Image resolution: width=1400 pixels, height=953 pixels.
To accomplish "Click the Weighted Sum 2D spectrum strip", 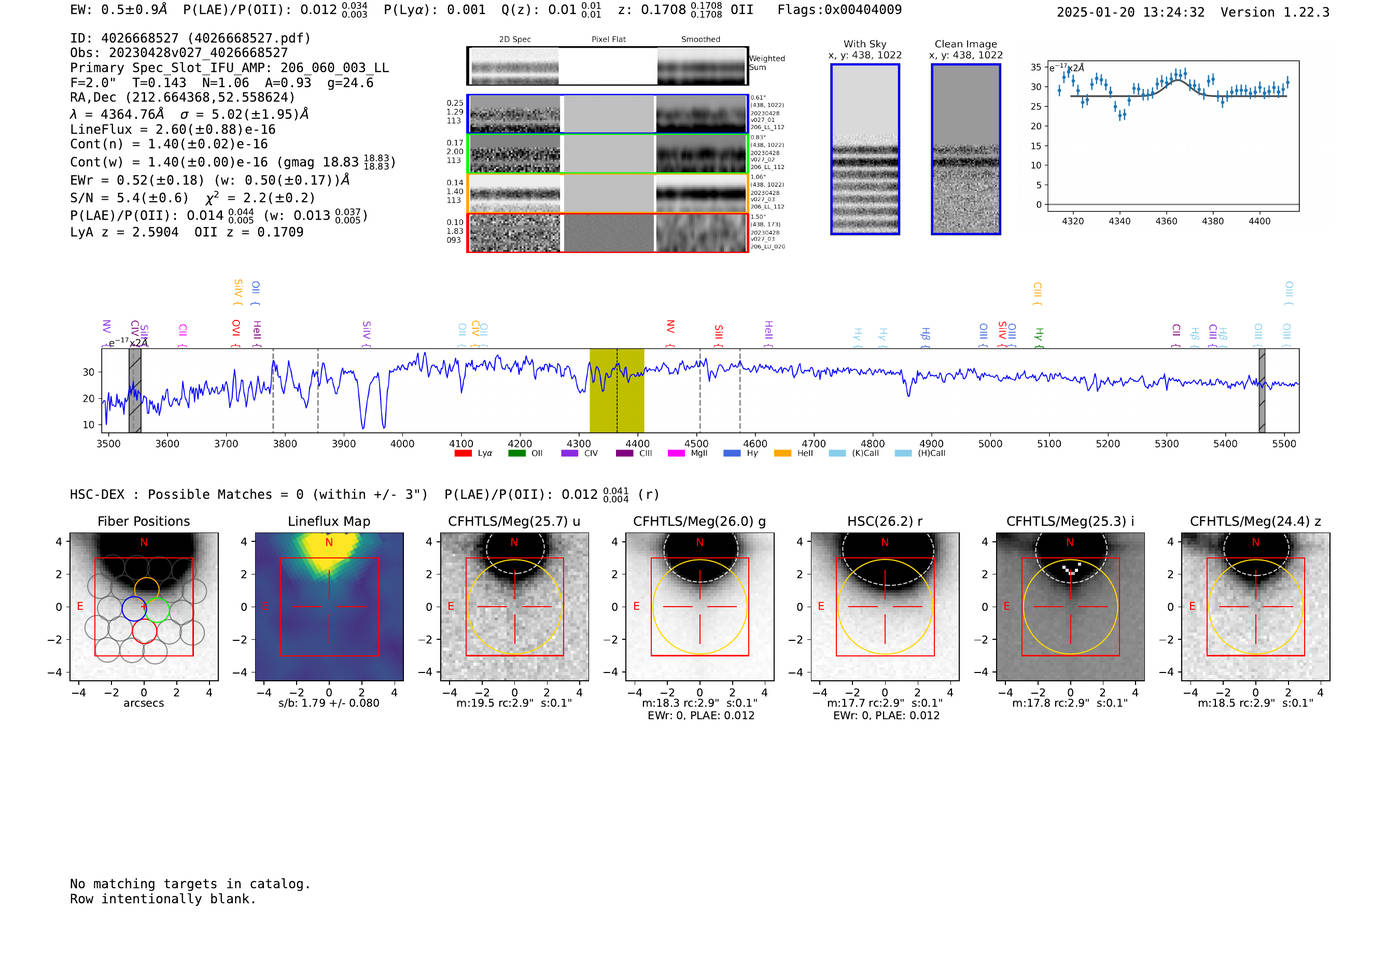I will (x=608, y=66).
